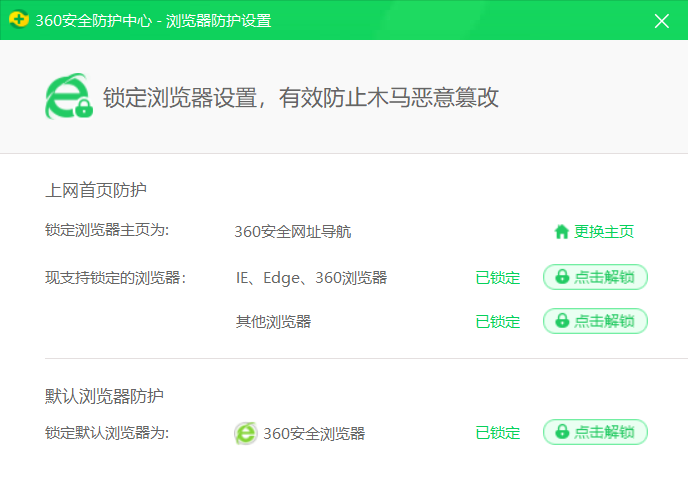Close the browser protection settings window
This screenshot has width=688, height=494.
661,21
